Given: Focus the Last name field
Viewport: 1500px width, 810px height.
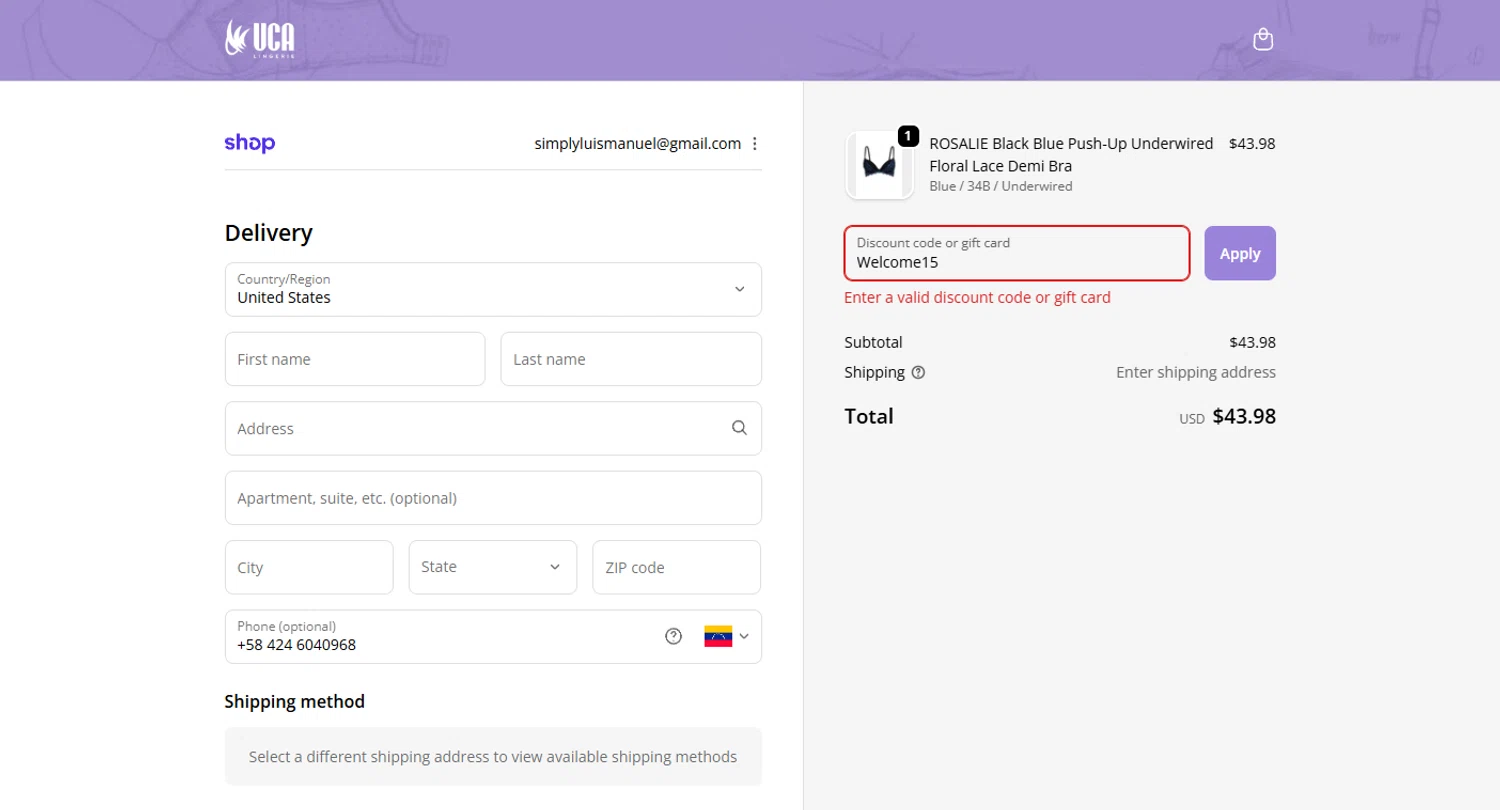Looking at the screenshot, I should [631, 359].
